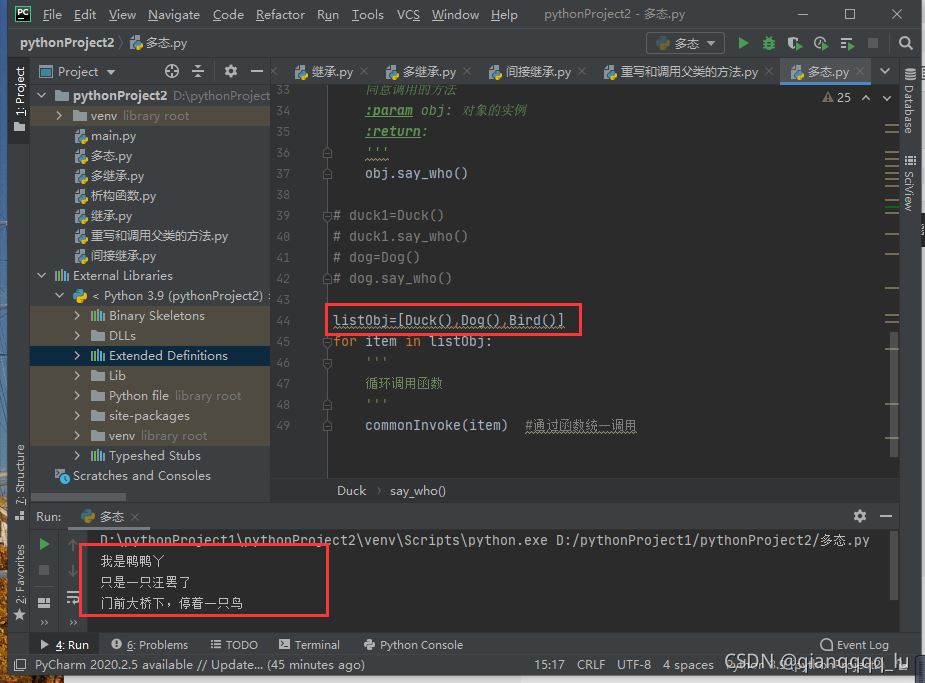Image resolution: width=925 pixels, height=683 pixels.
Task: Toggle the Event Log tool window
Action: coord(854,645)
